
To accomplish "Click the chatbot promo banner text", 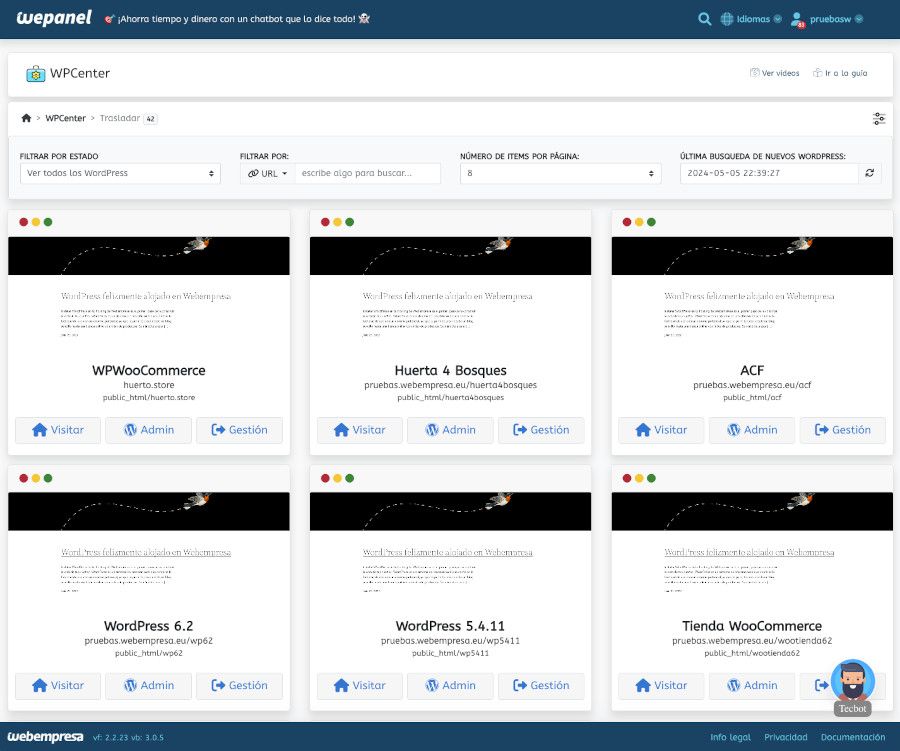I will (x=237, y=19).
